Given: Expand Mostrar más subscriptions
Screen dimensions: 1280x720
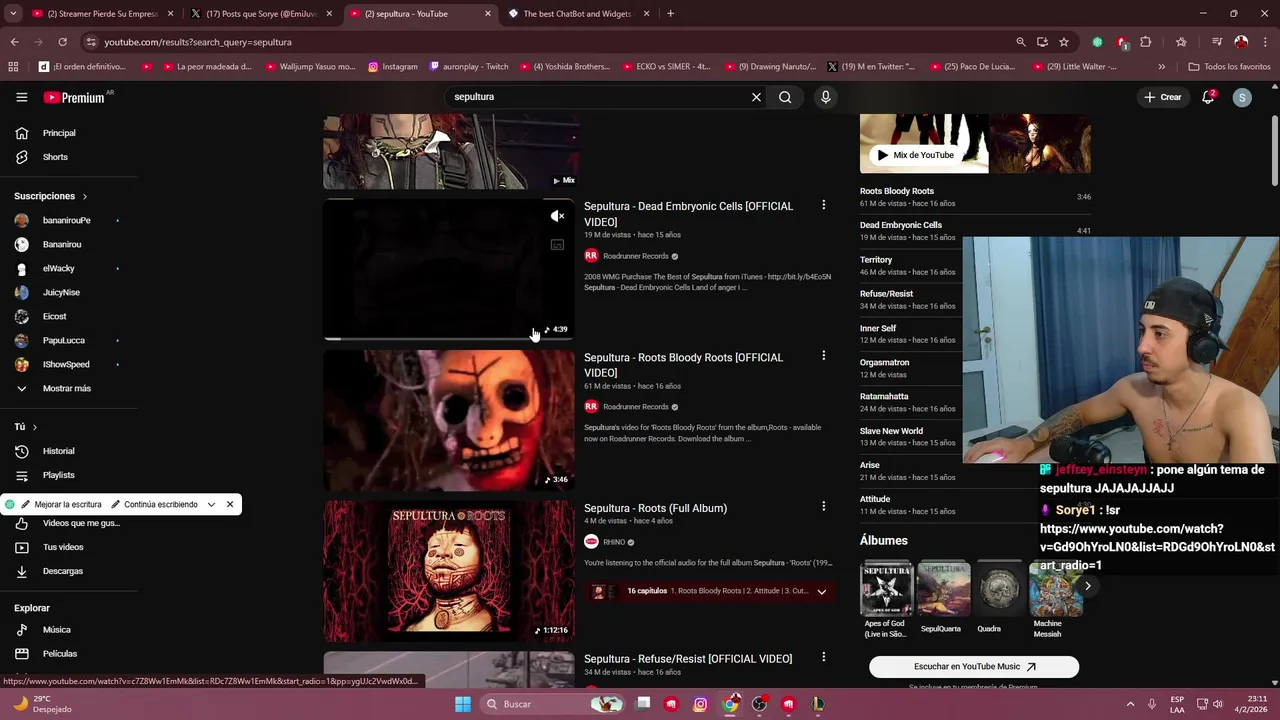Looking at the screenshot, I should tap(68, 388).
